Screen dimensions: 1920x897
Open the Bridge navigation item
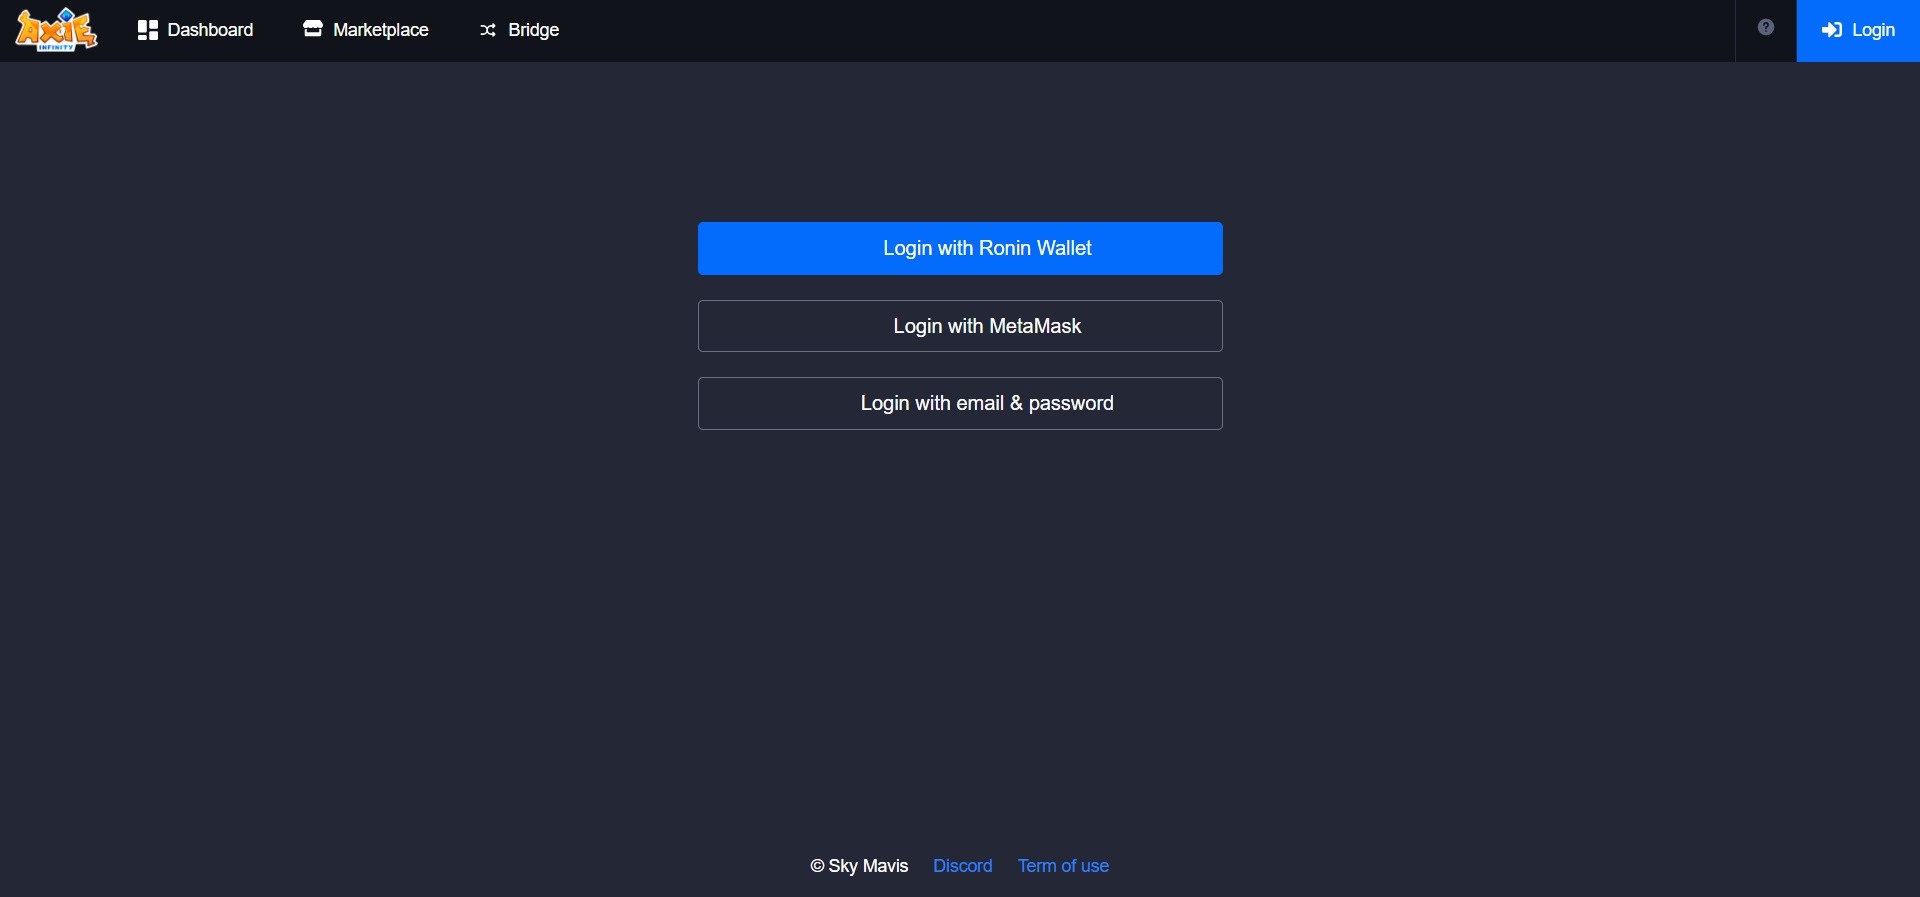(519, 30)
